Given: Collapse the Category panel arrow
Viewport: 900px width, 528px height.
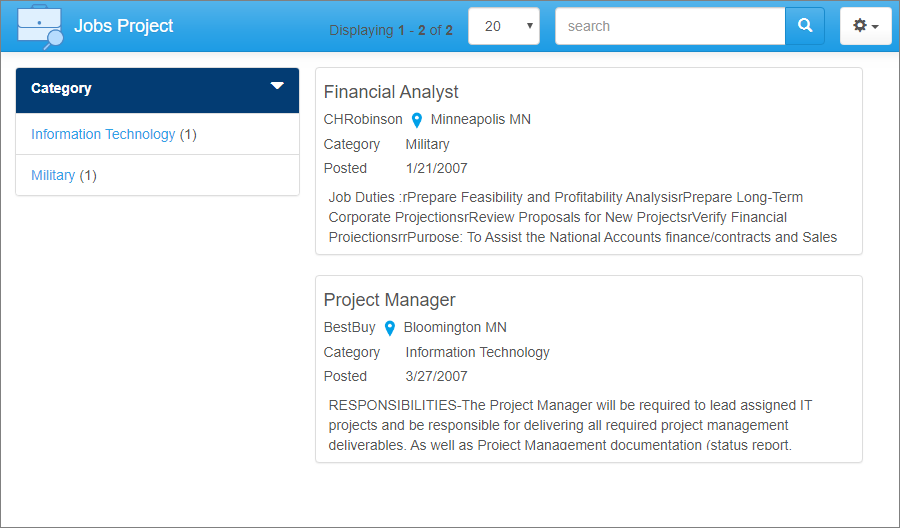Looking at the screenshot, I should 277,87.
